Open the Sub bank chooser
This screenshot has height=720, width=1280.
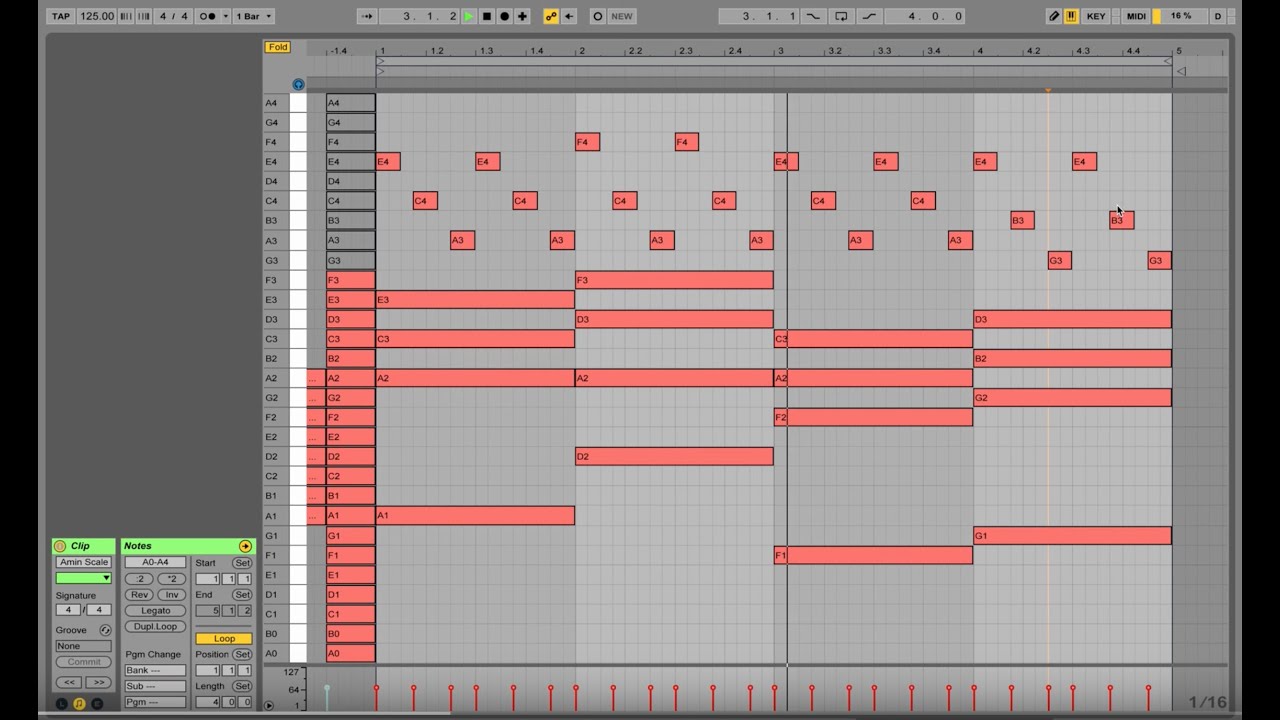point(155,686)
